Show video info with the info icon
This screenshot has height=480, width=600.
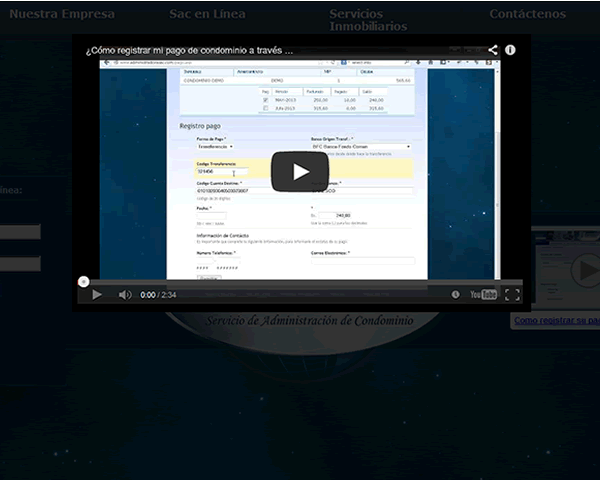[x=511, y=49]
